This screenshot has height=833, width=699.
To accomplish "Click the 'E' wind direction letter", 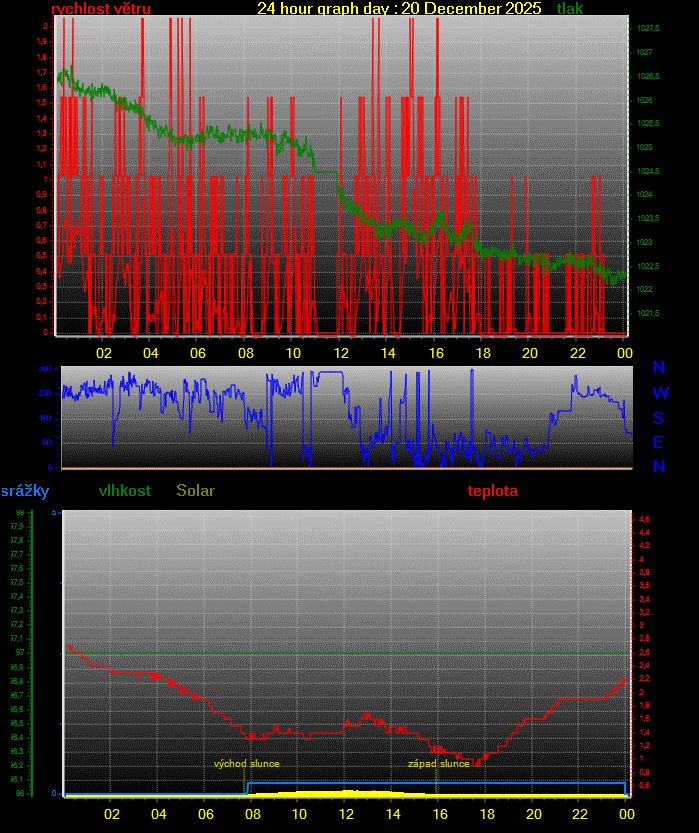I will pyautogui.click(x=659, y=442).
